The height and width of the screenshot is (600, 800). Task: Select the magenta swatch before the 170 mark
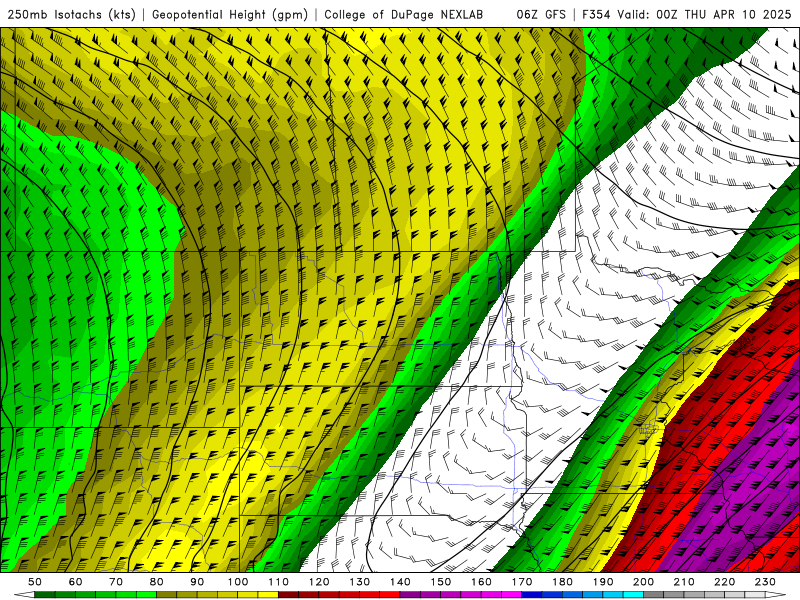point(512,595)
